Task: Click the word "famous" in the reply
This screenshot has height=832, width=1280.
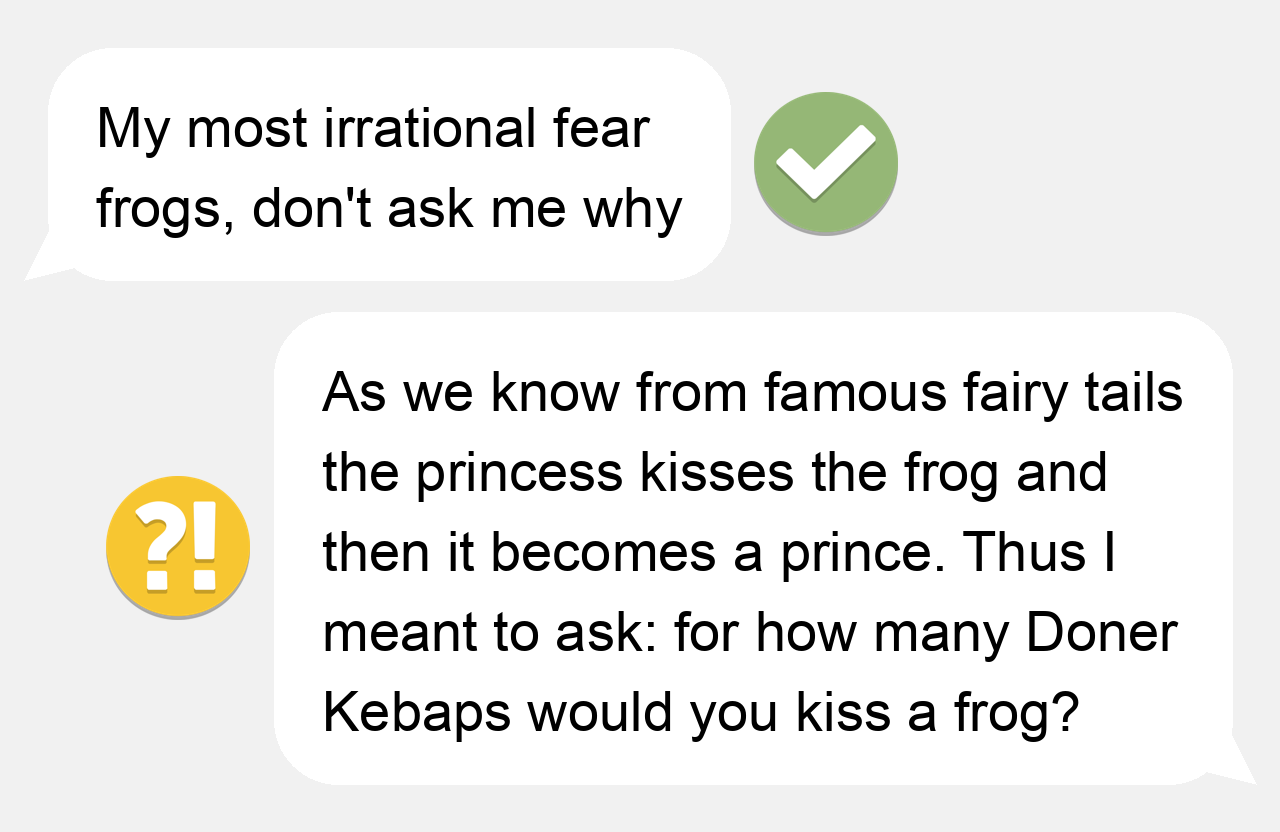Action: coord(854,393)
